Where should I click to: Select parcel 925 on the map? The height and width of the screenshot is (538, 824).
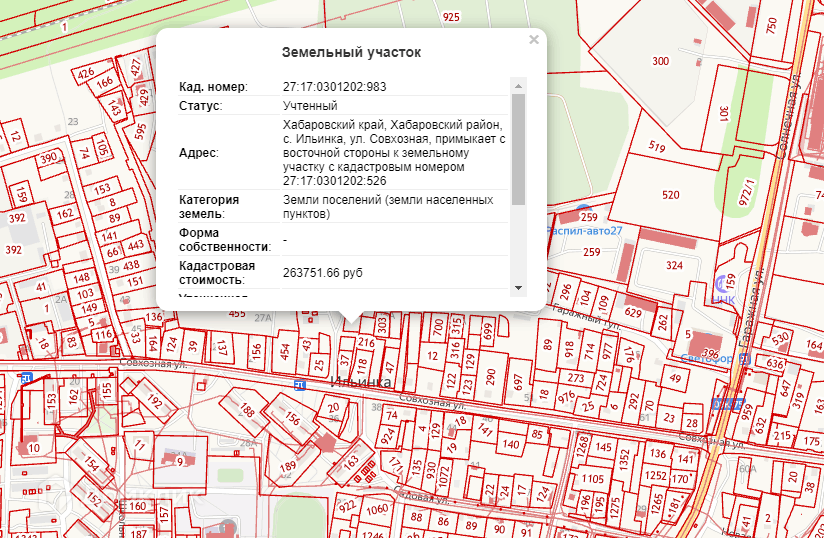tap(451, 17)
